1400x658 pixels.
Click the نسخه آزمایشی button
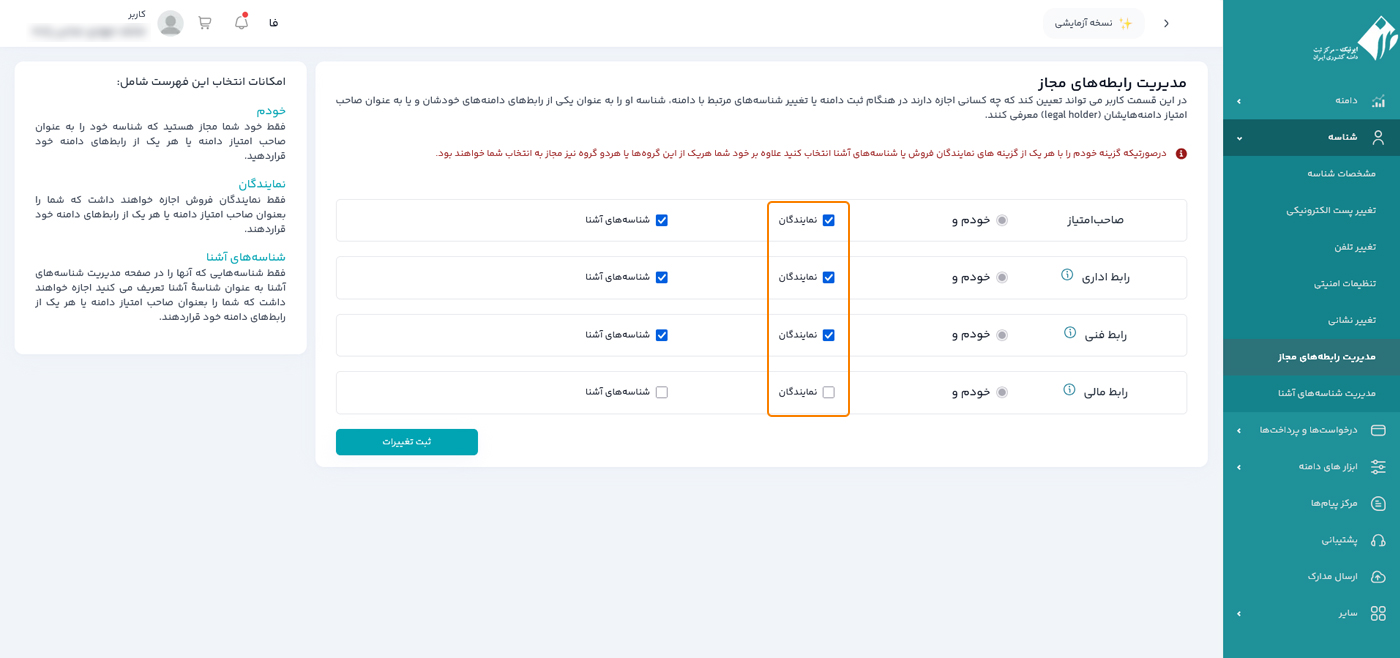pos(1093,23)
